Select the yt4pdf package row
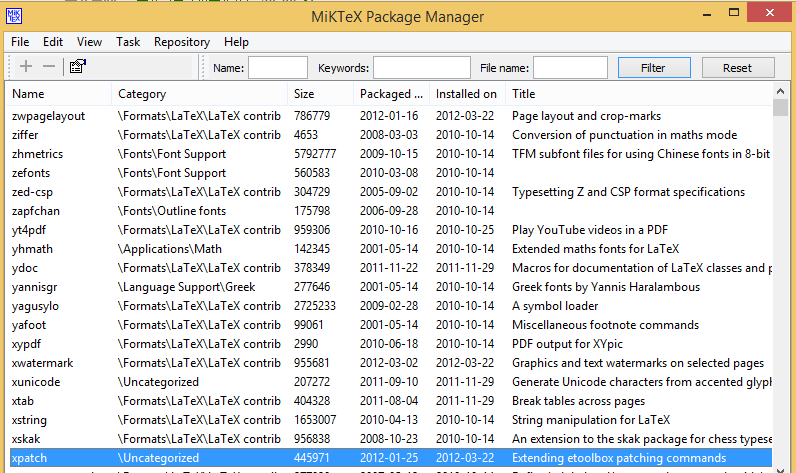796x473 pixels. pyautogui.click(x=391, y=230)
